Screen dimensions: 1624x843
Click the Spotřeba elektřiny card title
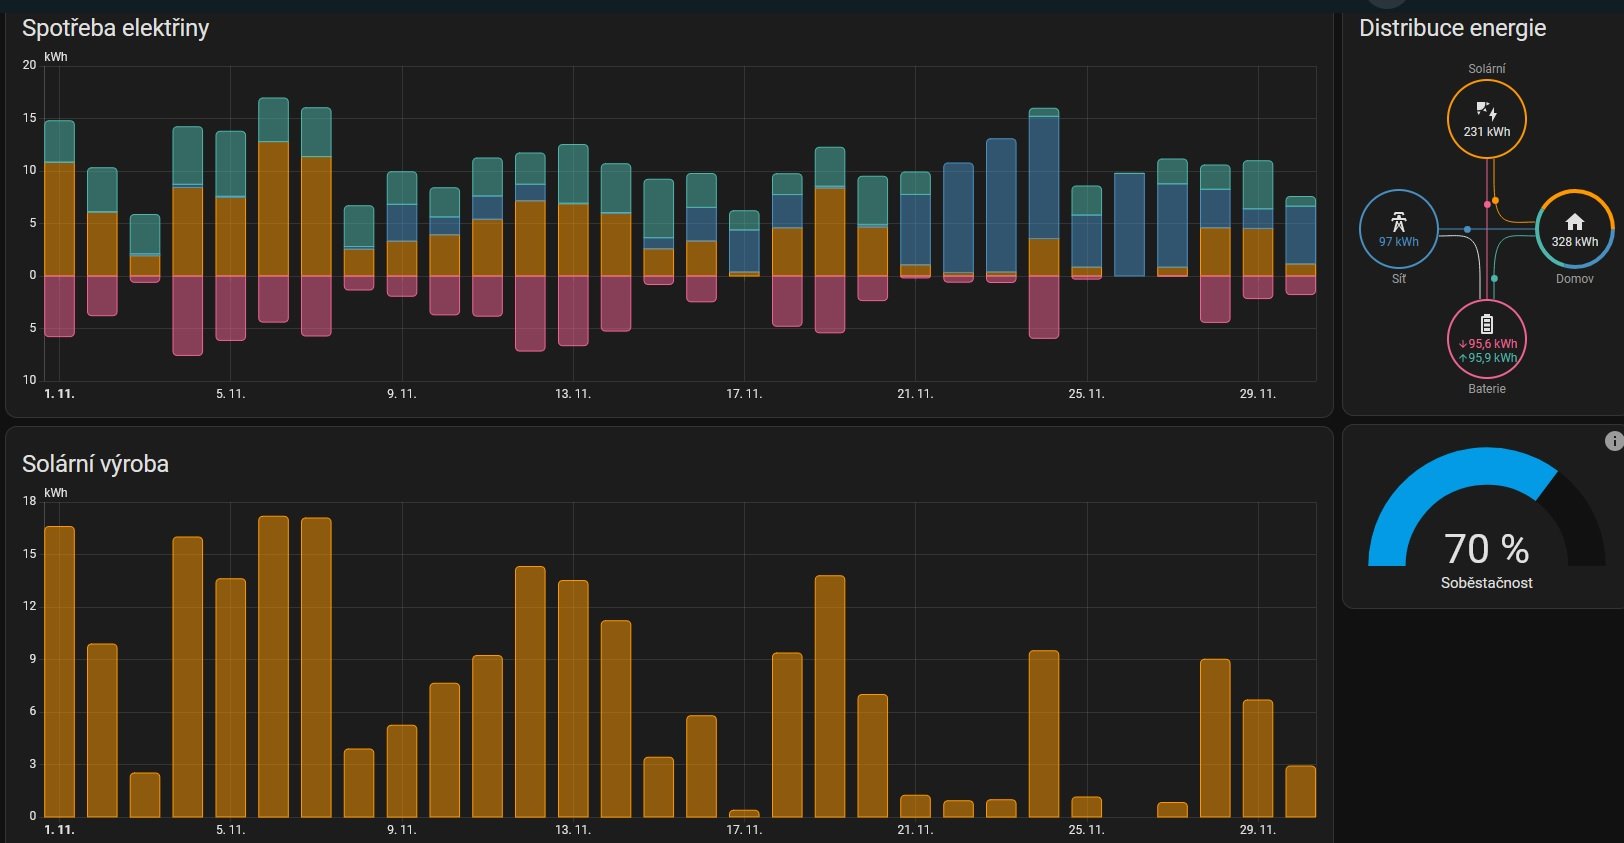coord(115,28)
